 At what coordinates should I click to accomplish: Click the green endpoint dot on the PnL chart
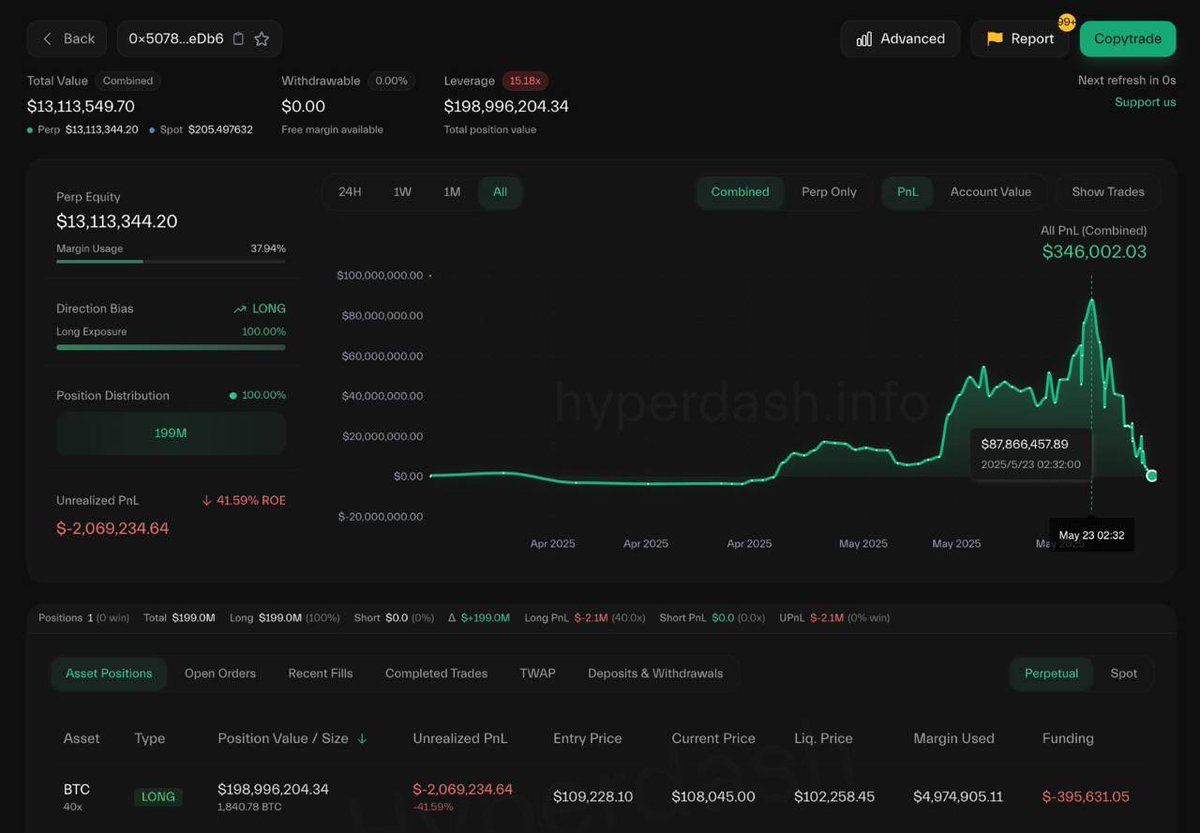1151,476
